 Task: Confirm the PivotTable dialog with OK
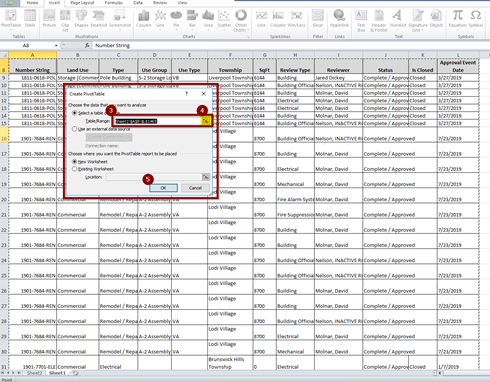click(x=163, y=188)
